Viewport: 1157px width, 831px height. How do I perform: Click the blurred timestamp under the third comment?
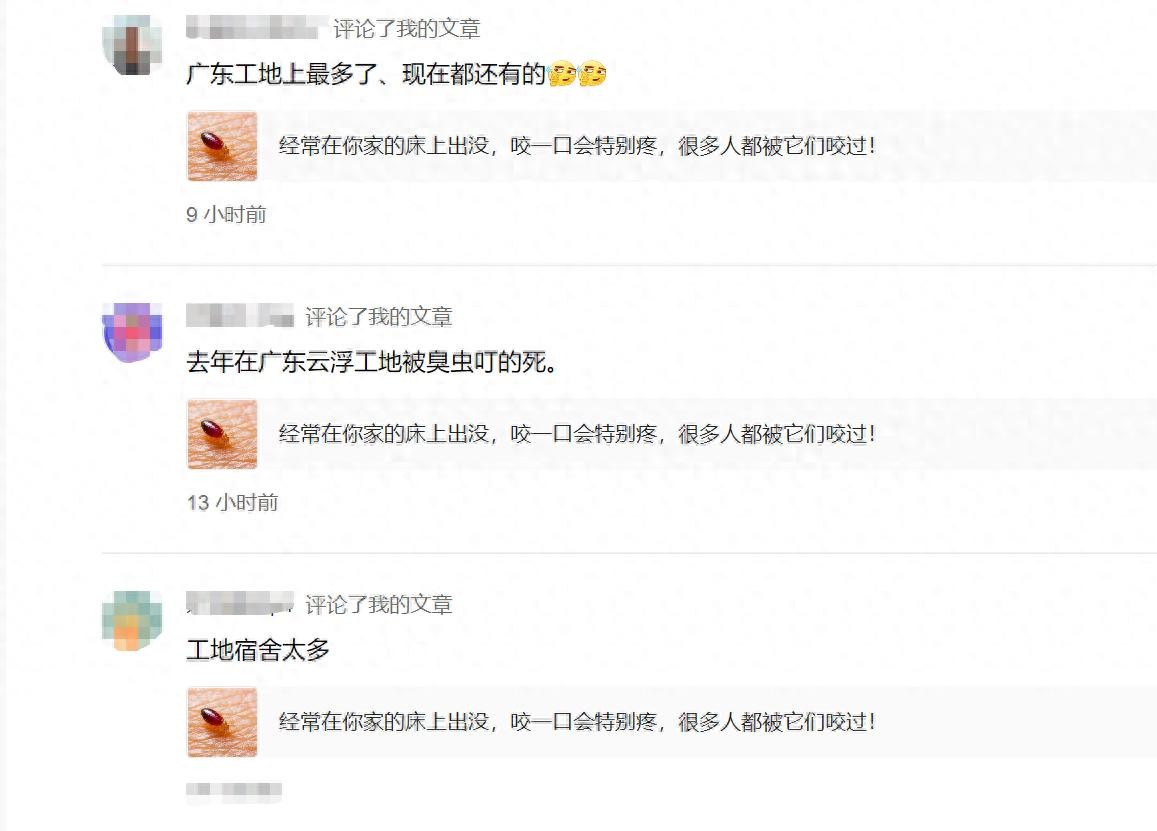234,790
